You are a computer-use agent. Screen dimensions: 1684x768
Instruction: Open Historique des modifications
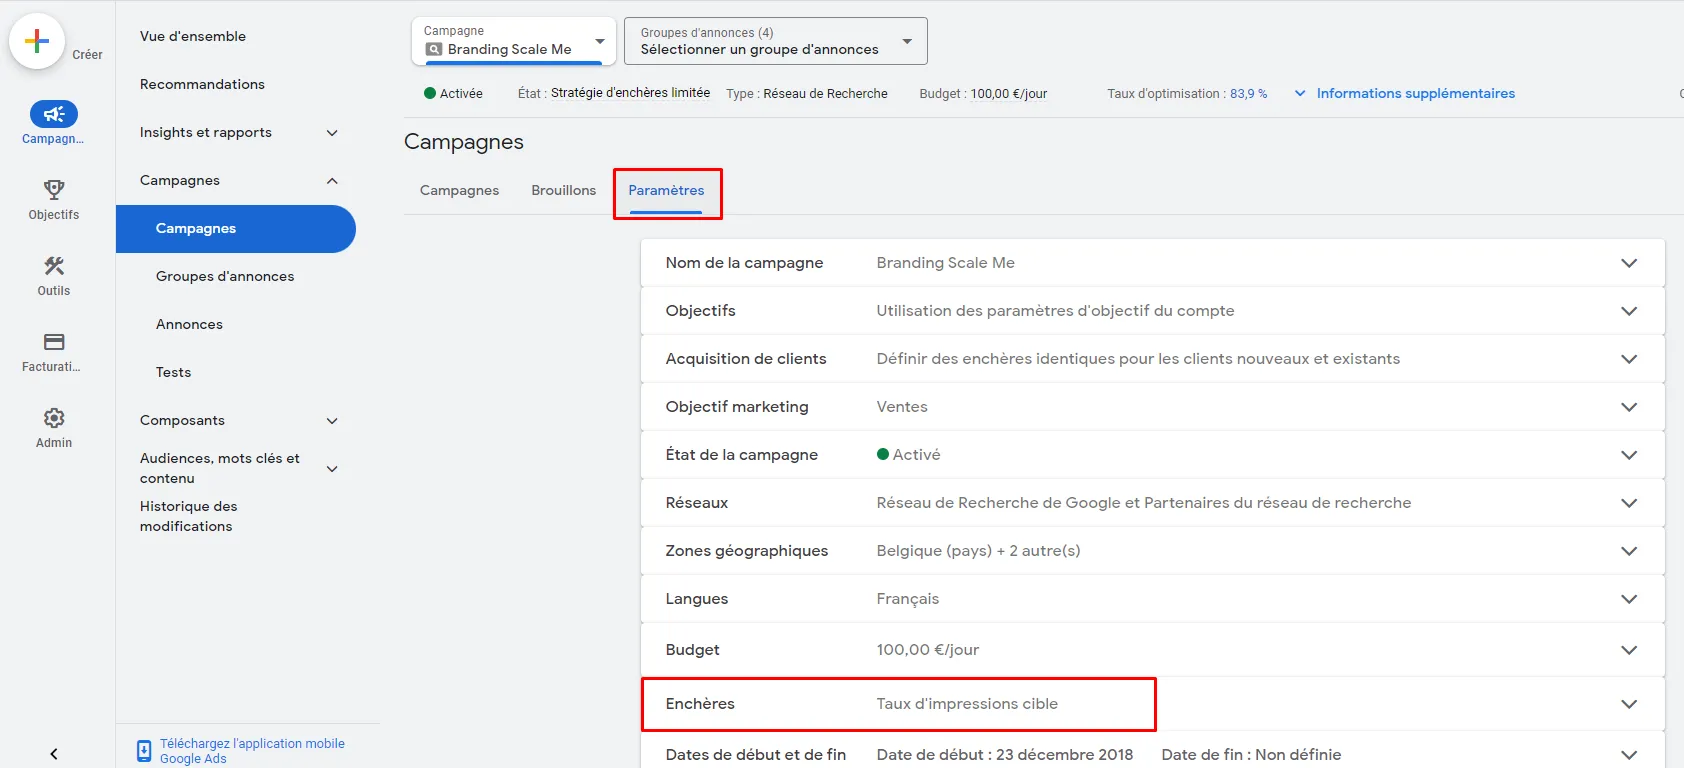tap(189, 516)
